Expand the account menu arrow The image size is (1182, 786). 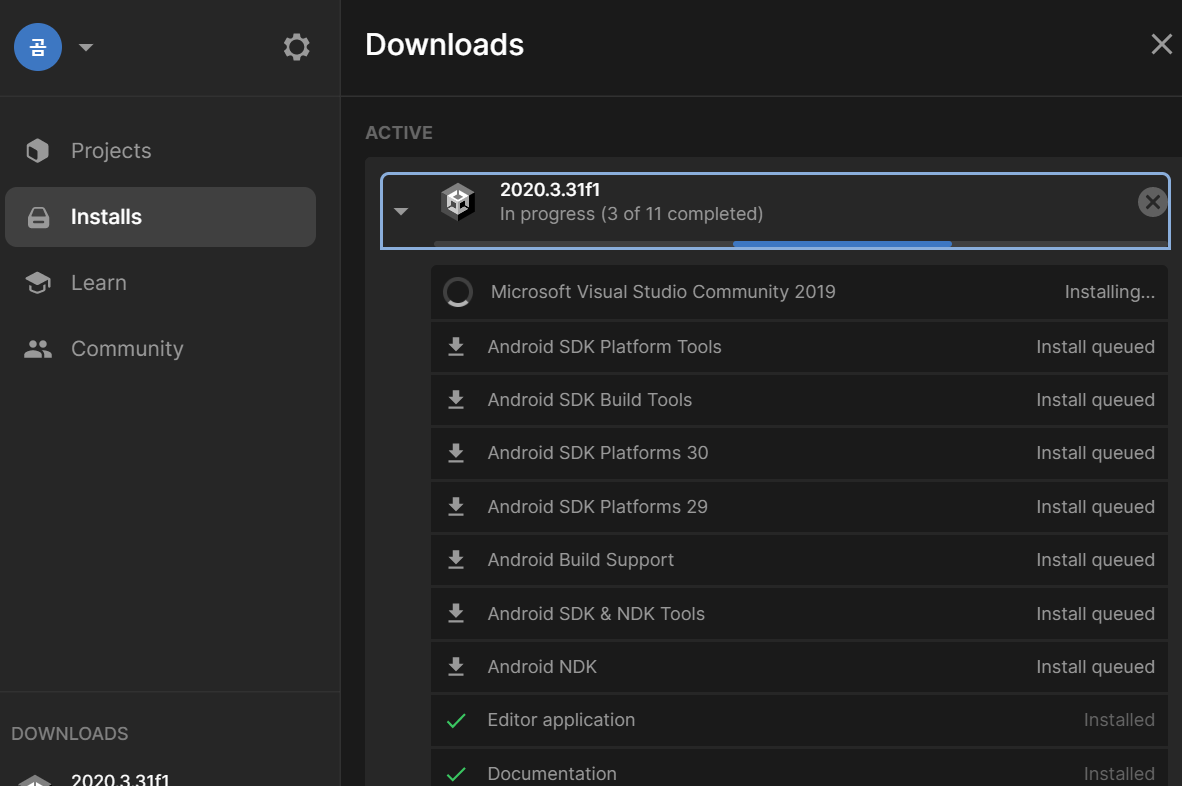(85, 46)
